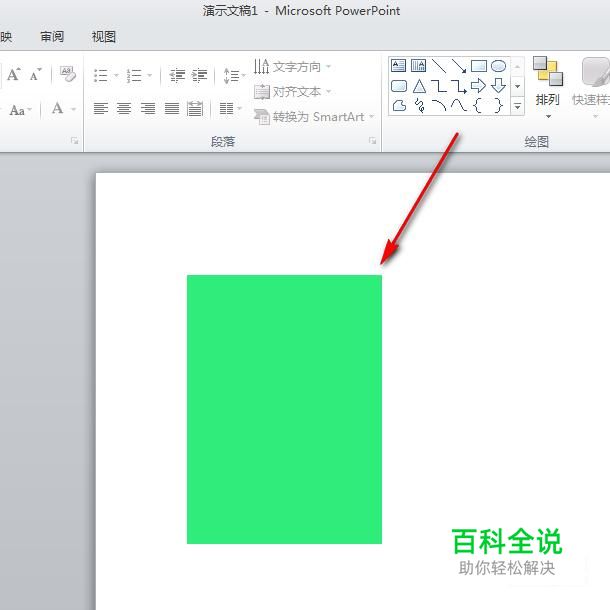Open 排列 arrange menu

click(548, 87)
